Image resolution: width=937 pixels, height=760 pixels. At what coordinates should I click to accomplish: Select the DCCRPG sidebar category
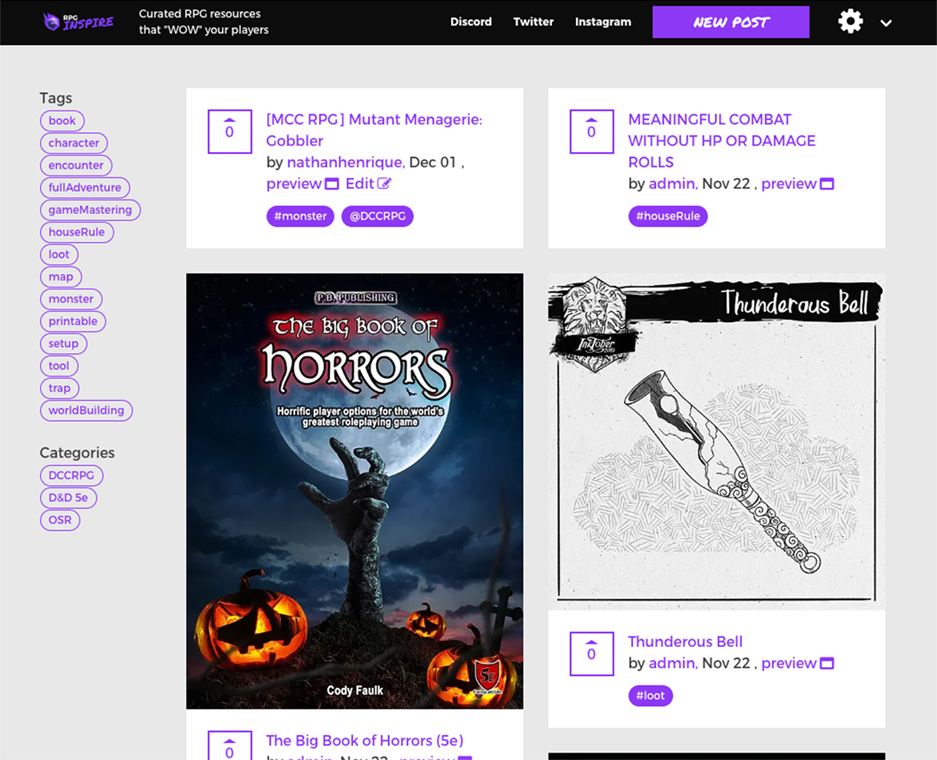click(71, 476)
